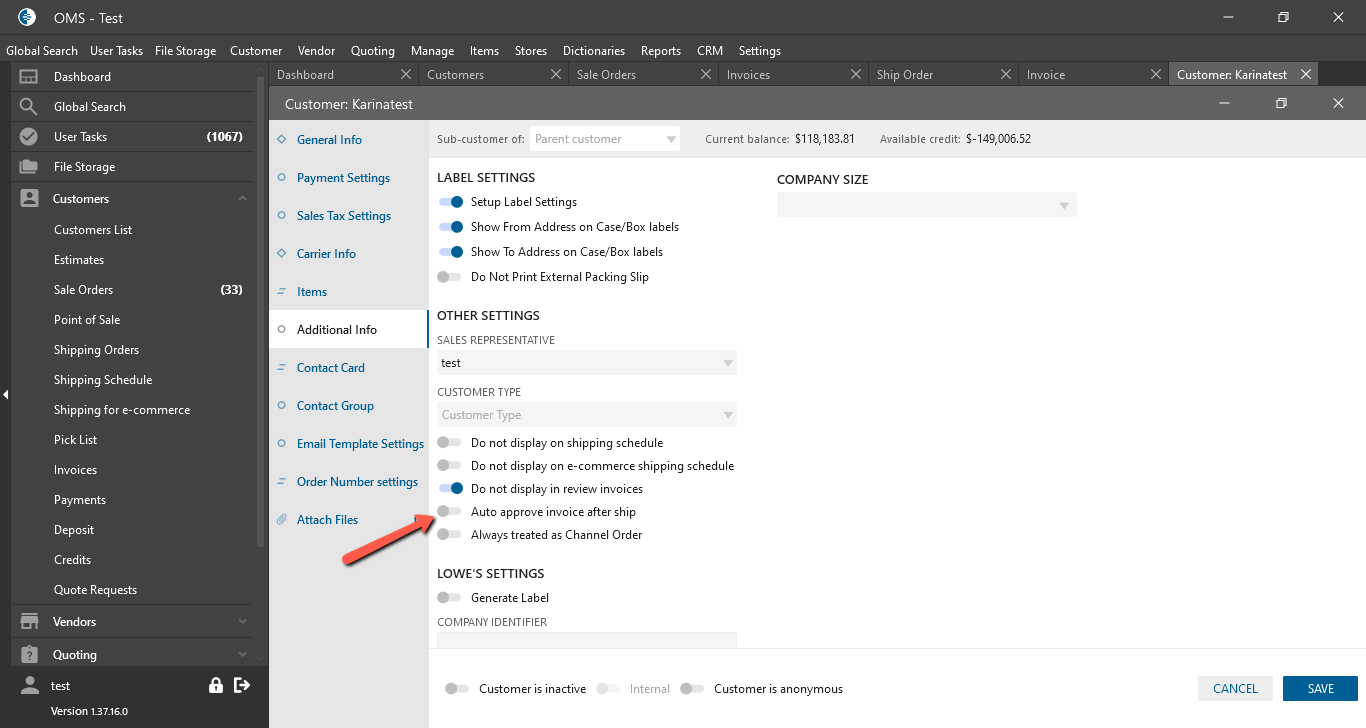Disable Do not display in review invoices

click(x=450, y=489)
